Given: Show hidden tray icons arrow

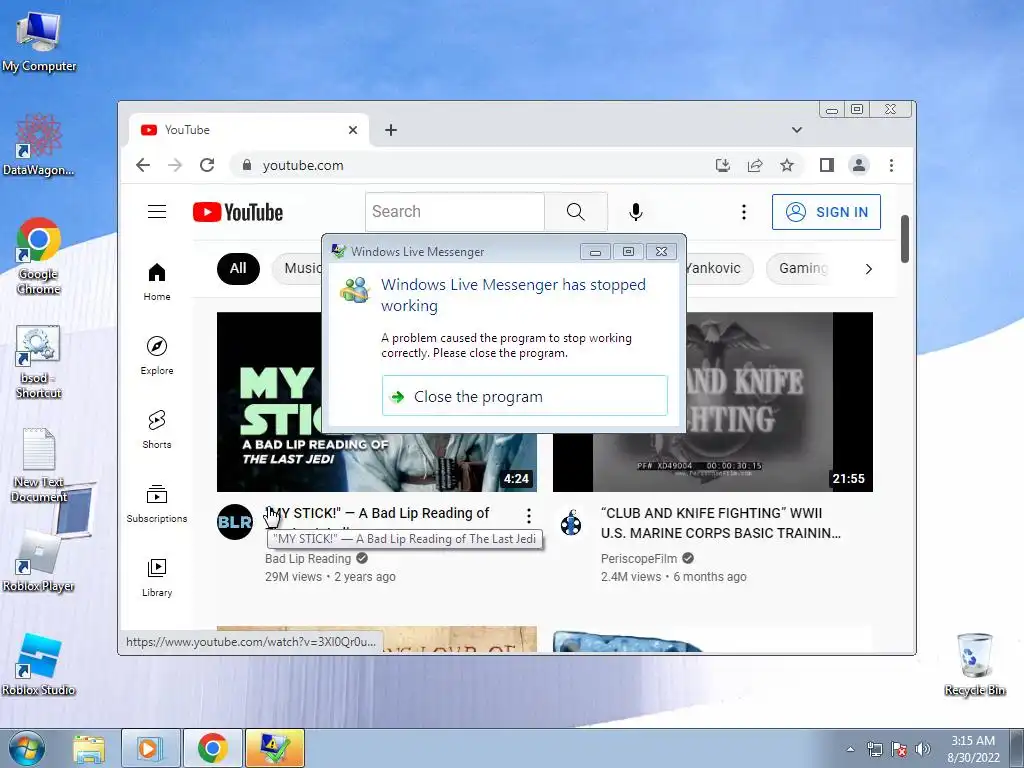Looking at the screenshot, I should [x=850, y=749].
